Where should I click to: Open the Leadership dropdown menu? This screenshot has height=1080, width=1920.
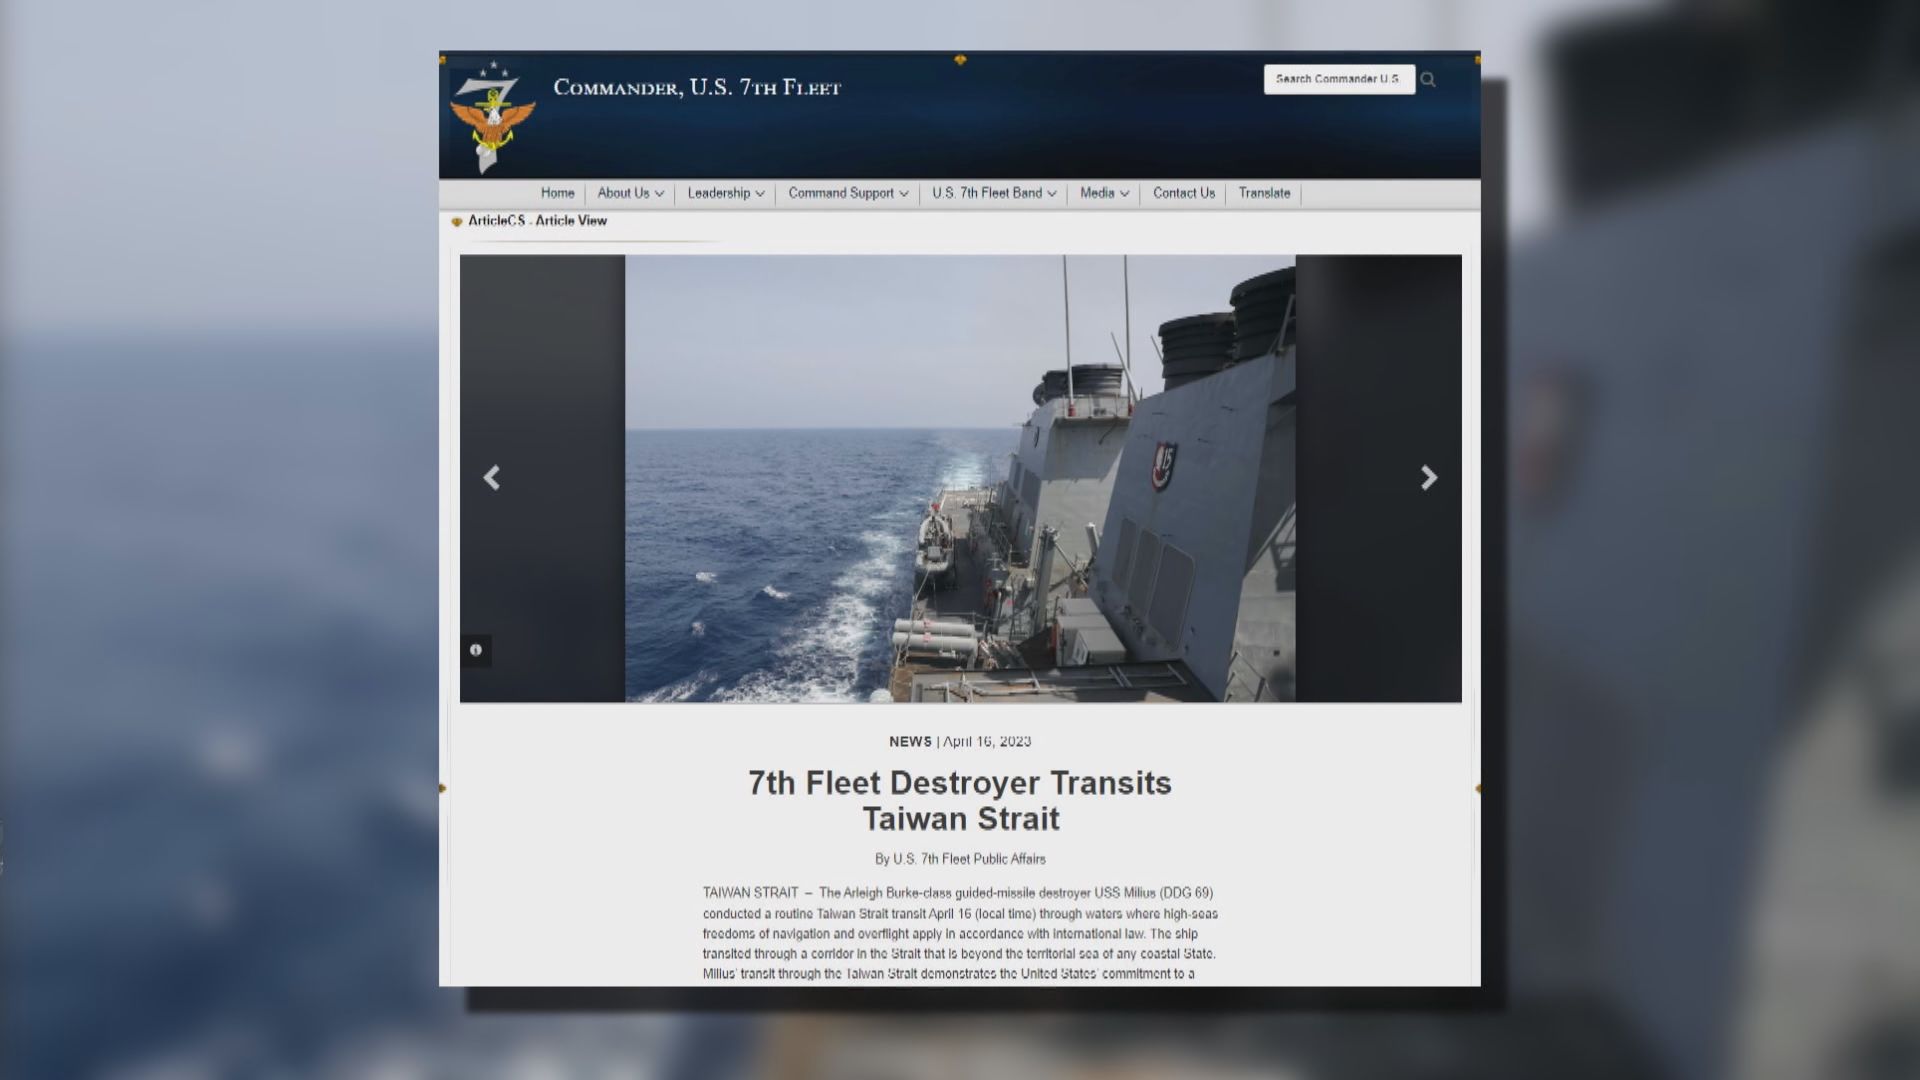[723, 193]
